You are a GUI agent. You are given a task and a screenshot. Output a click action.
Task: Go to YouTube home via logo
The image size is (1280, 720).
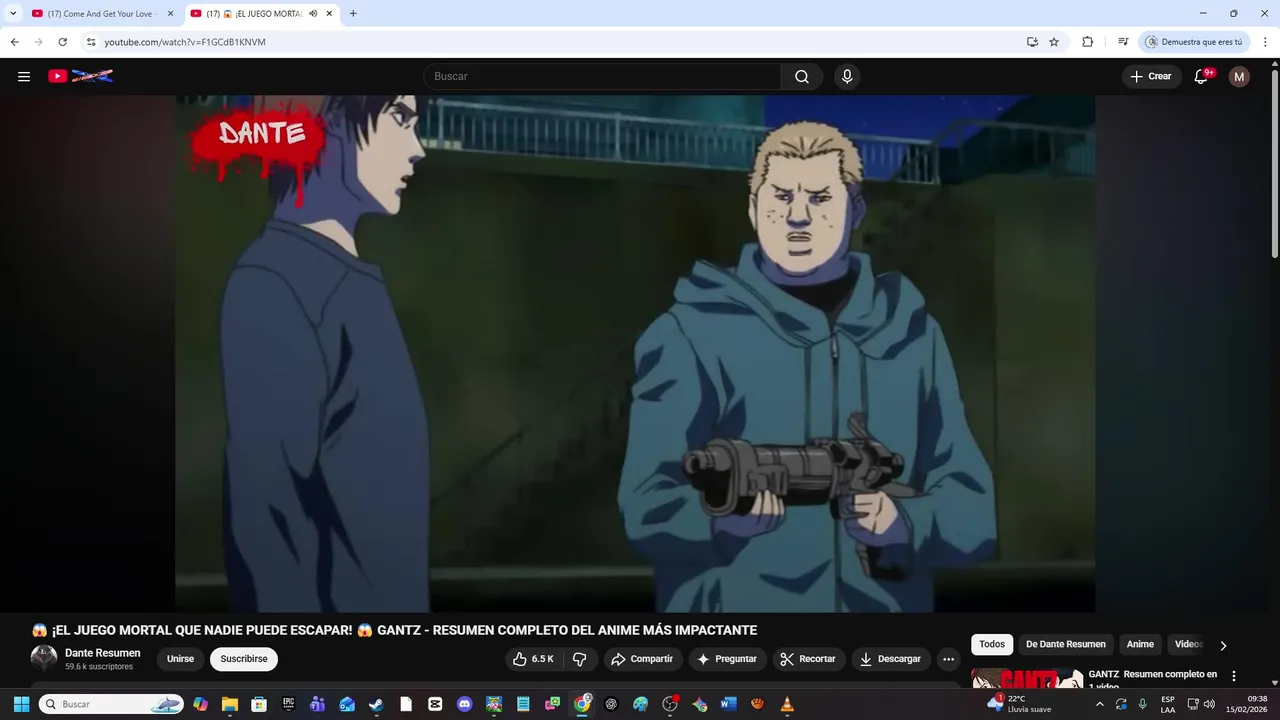[80, 76]
